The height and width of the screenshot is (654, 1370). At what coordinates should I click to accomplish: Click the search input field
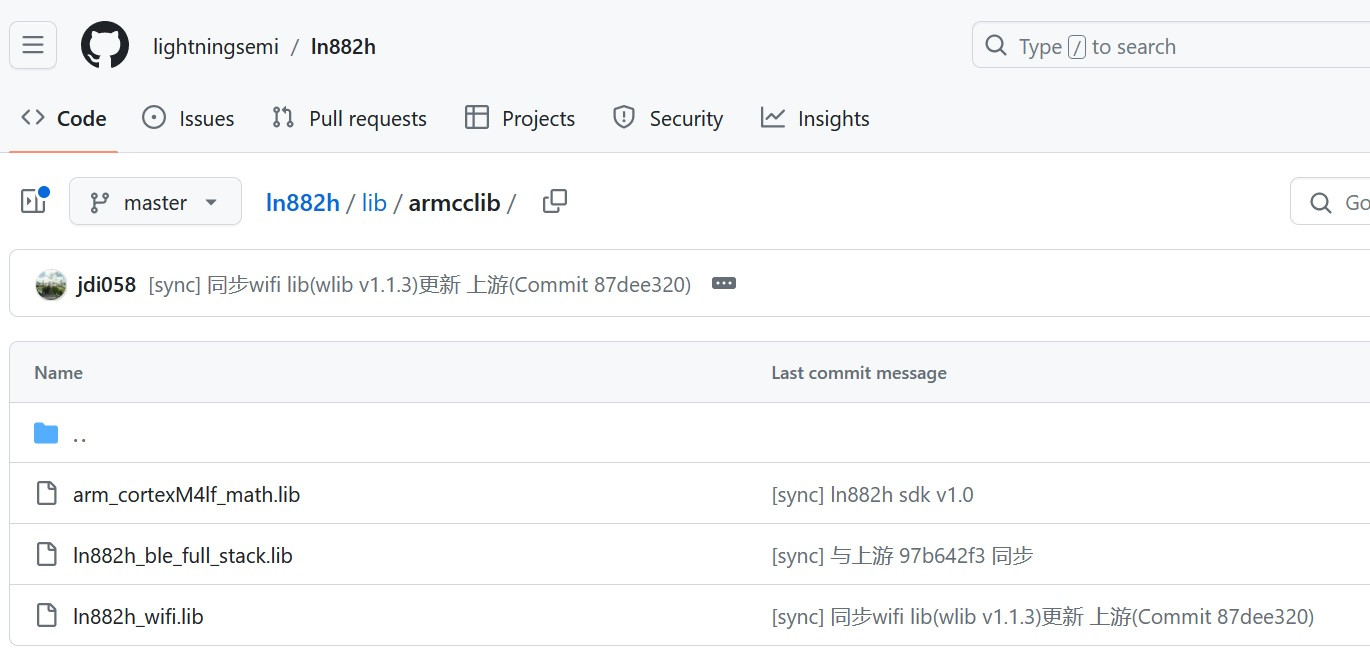tap(1170, 46)
